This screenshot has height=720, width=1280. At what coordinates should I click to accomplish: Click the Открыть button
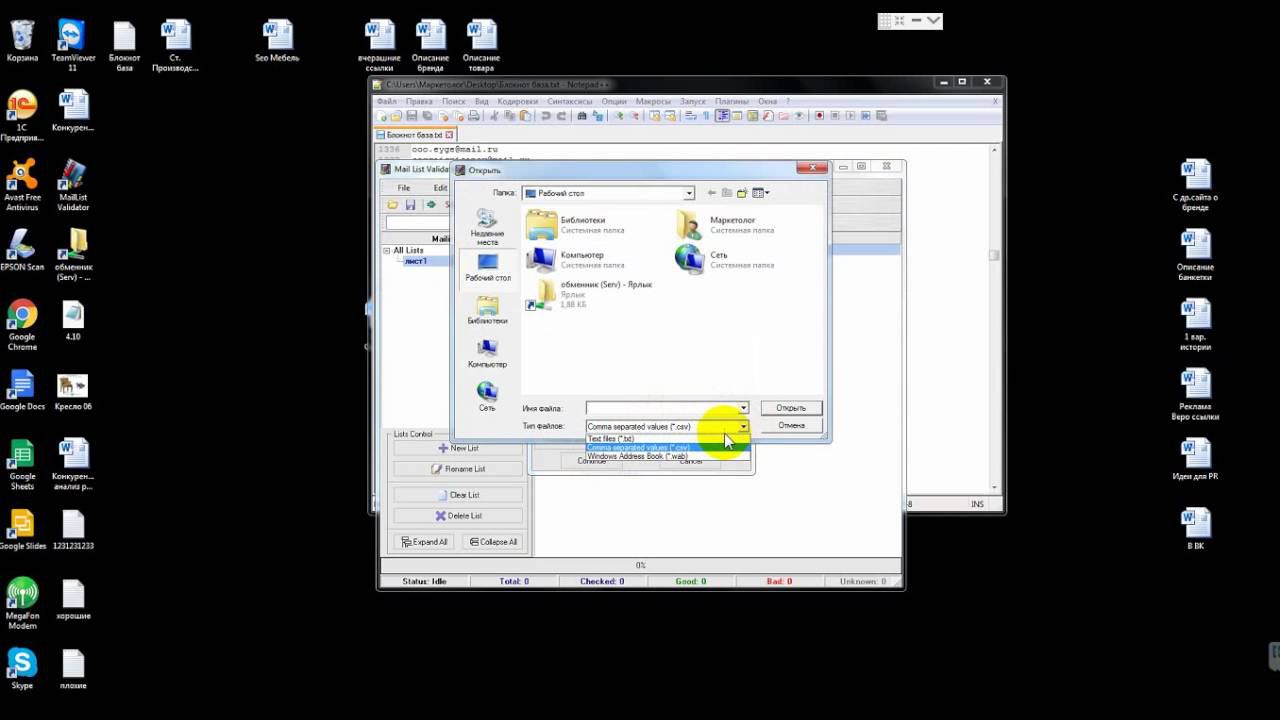pos(791,408)
